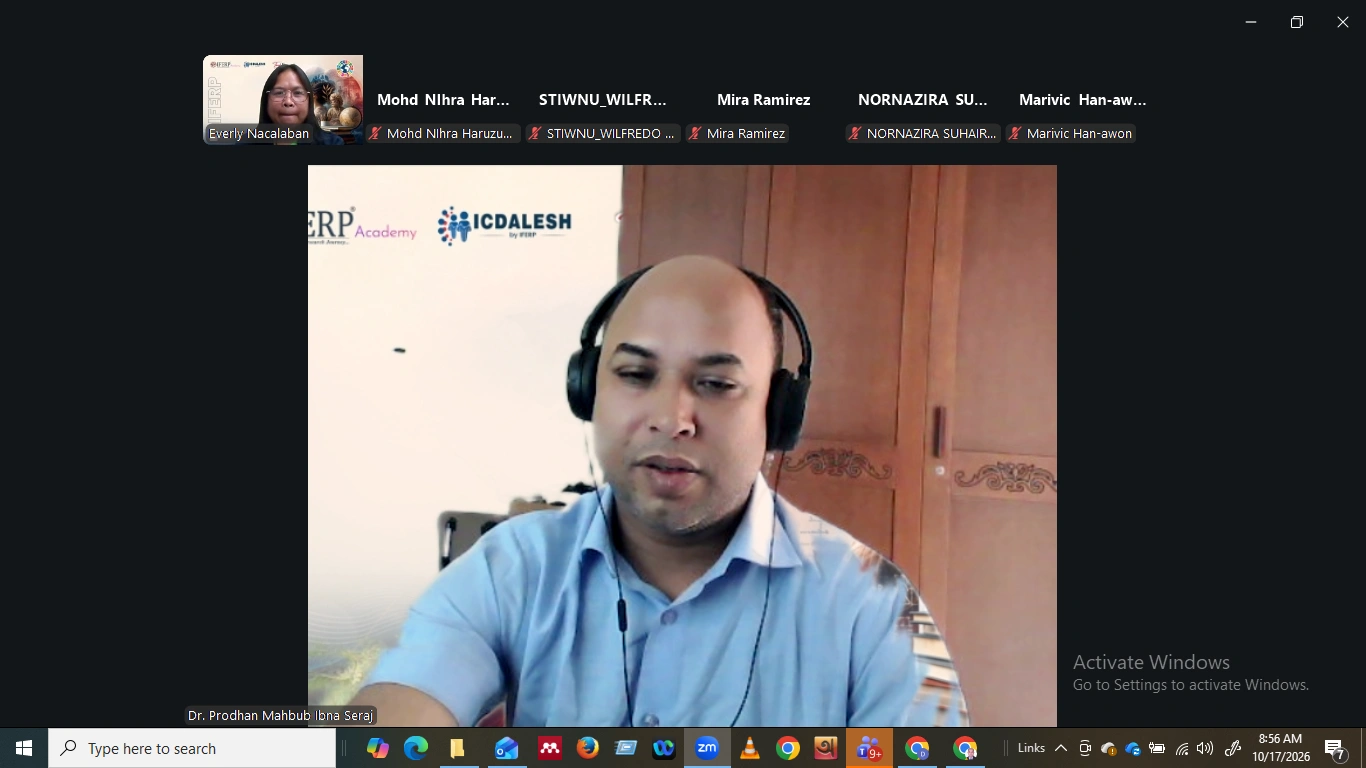The width and height of the screenshot is (1366, 768).
Task: Open Webex from the taskbar
Action: (664, 748)
